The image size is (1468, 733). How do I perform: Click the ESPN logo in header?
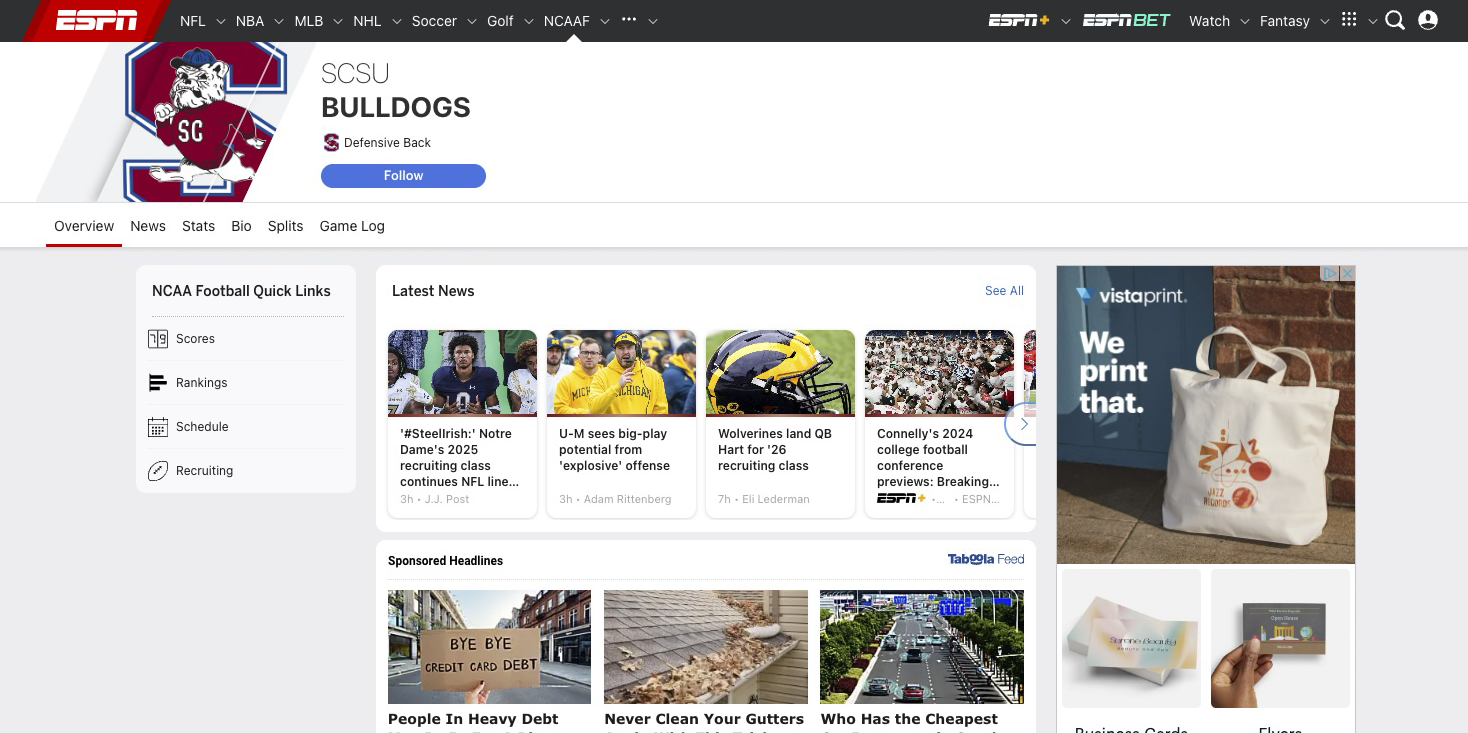(96, 20)
